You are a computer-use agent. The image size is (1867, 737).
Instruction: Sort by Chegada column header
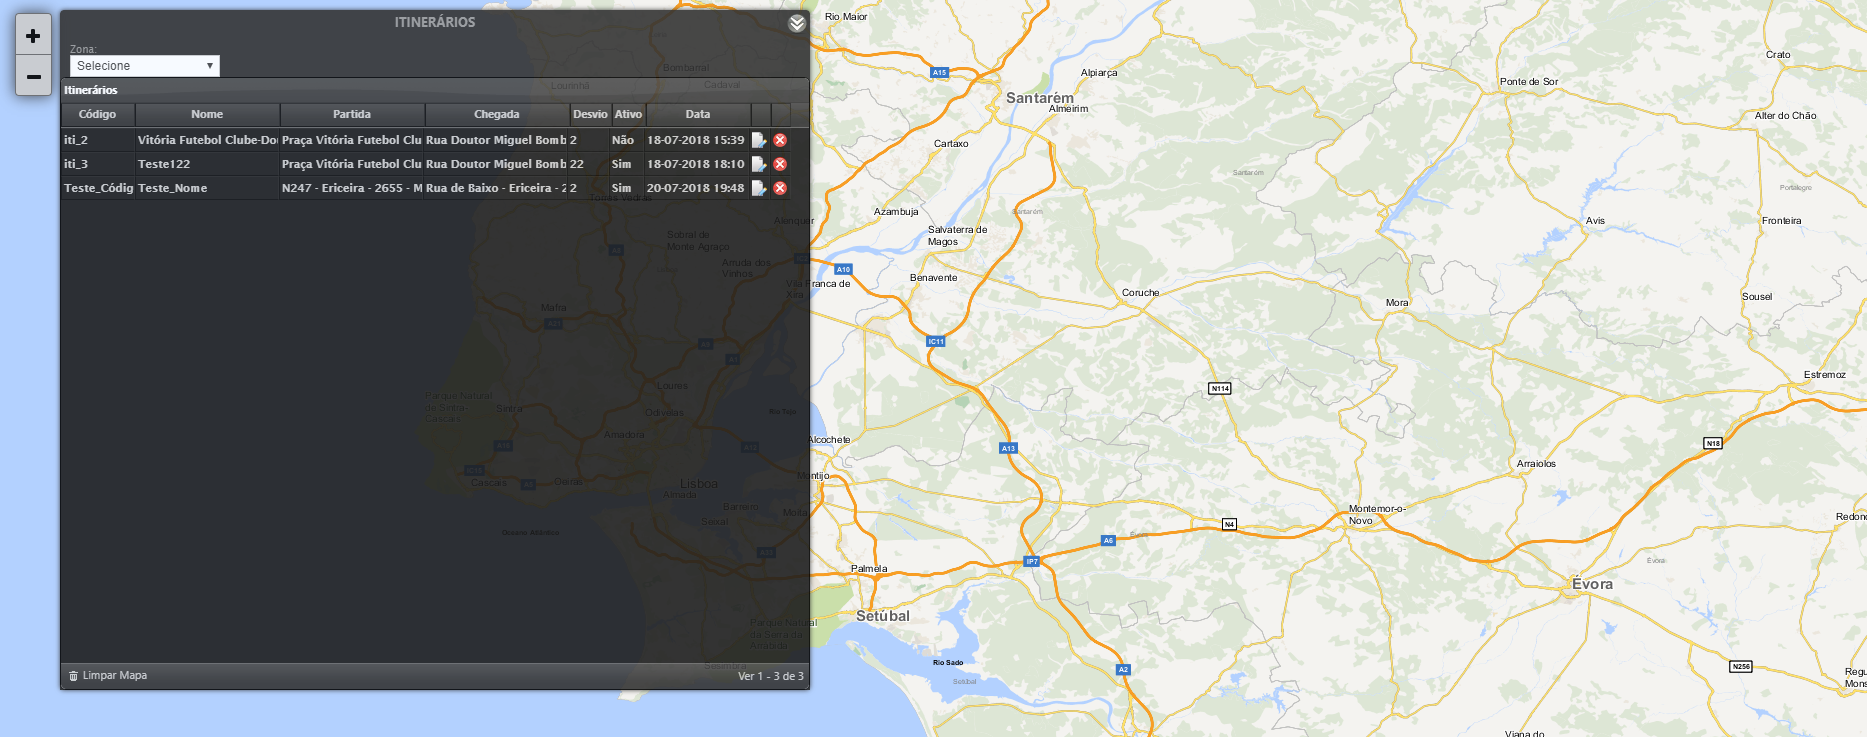coord(497,114)
